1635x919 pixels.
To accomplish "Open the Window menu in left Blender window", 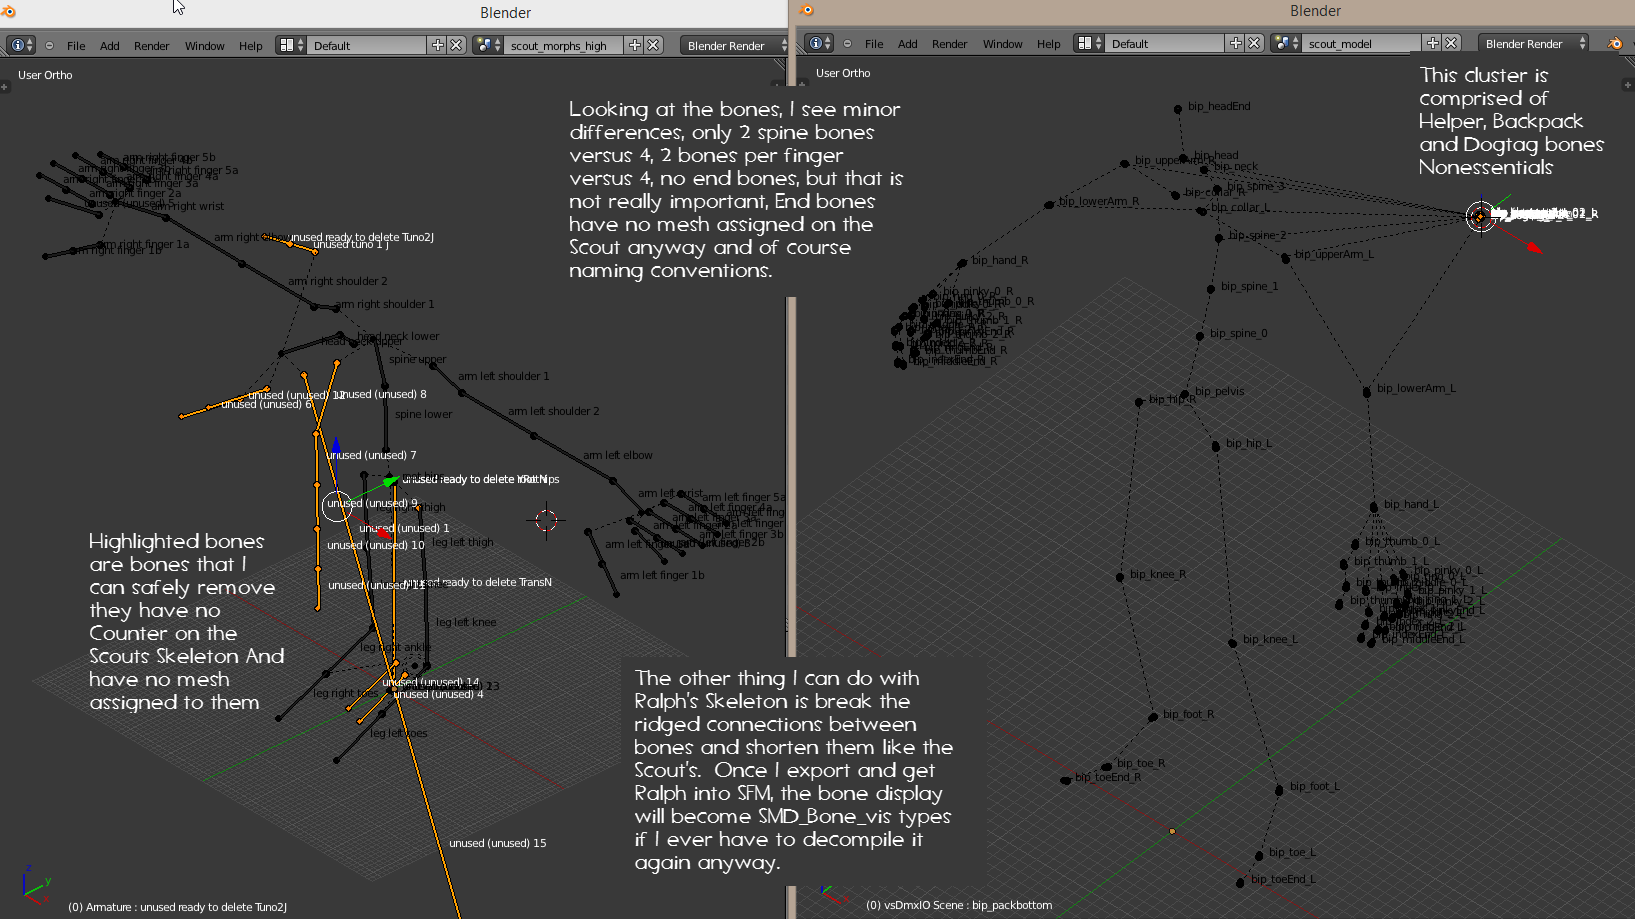I will pyautogui.click(x=205, y=46).
